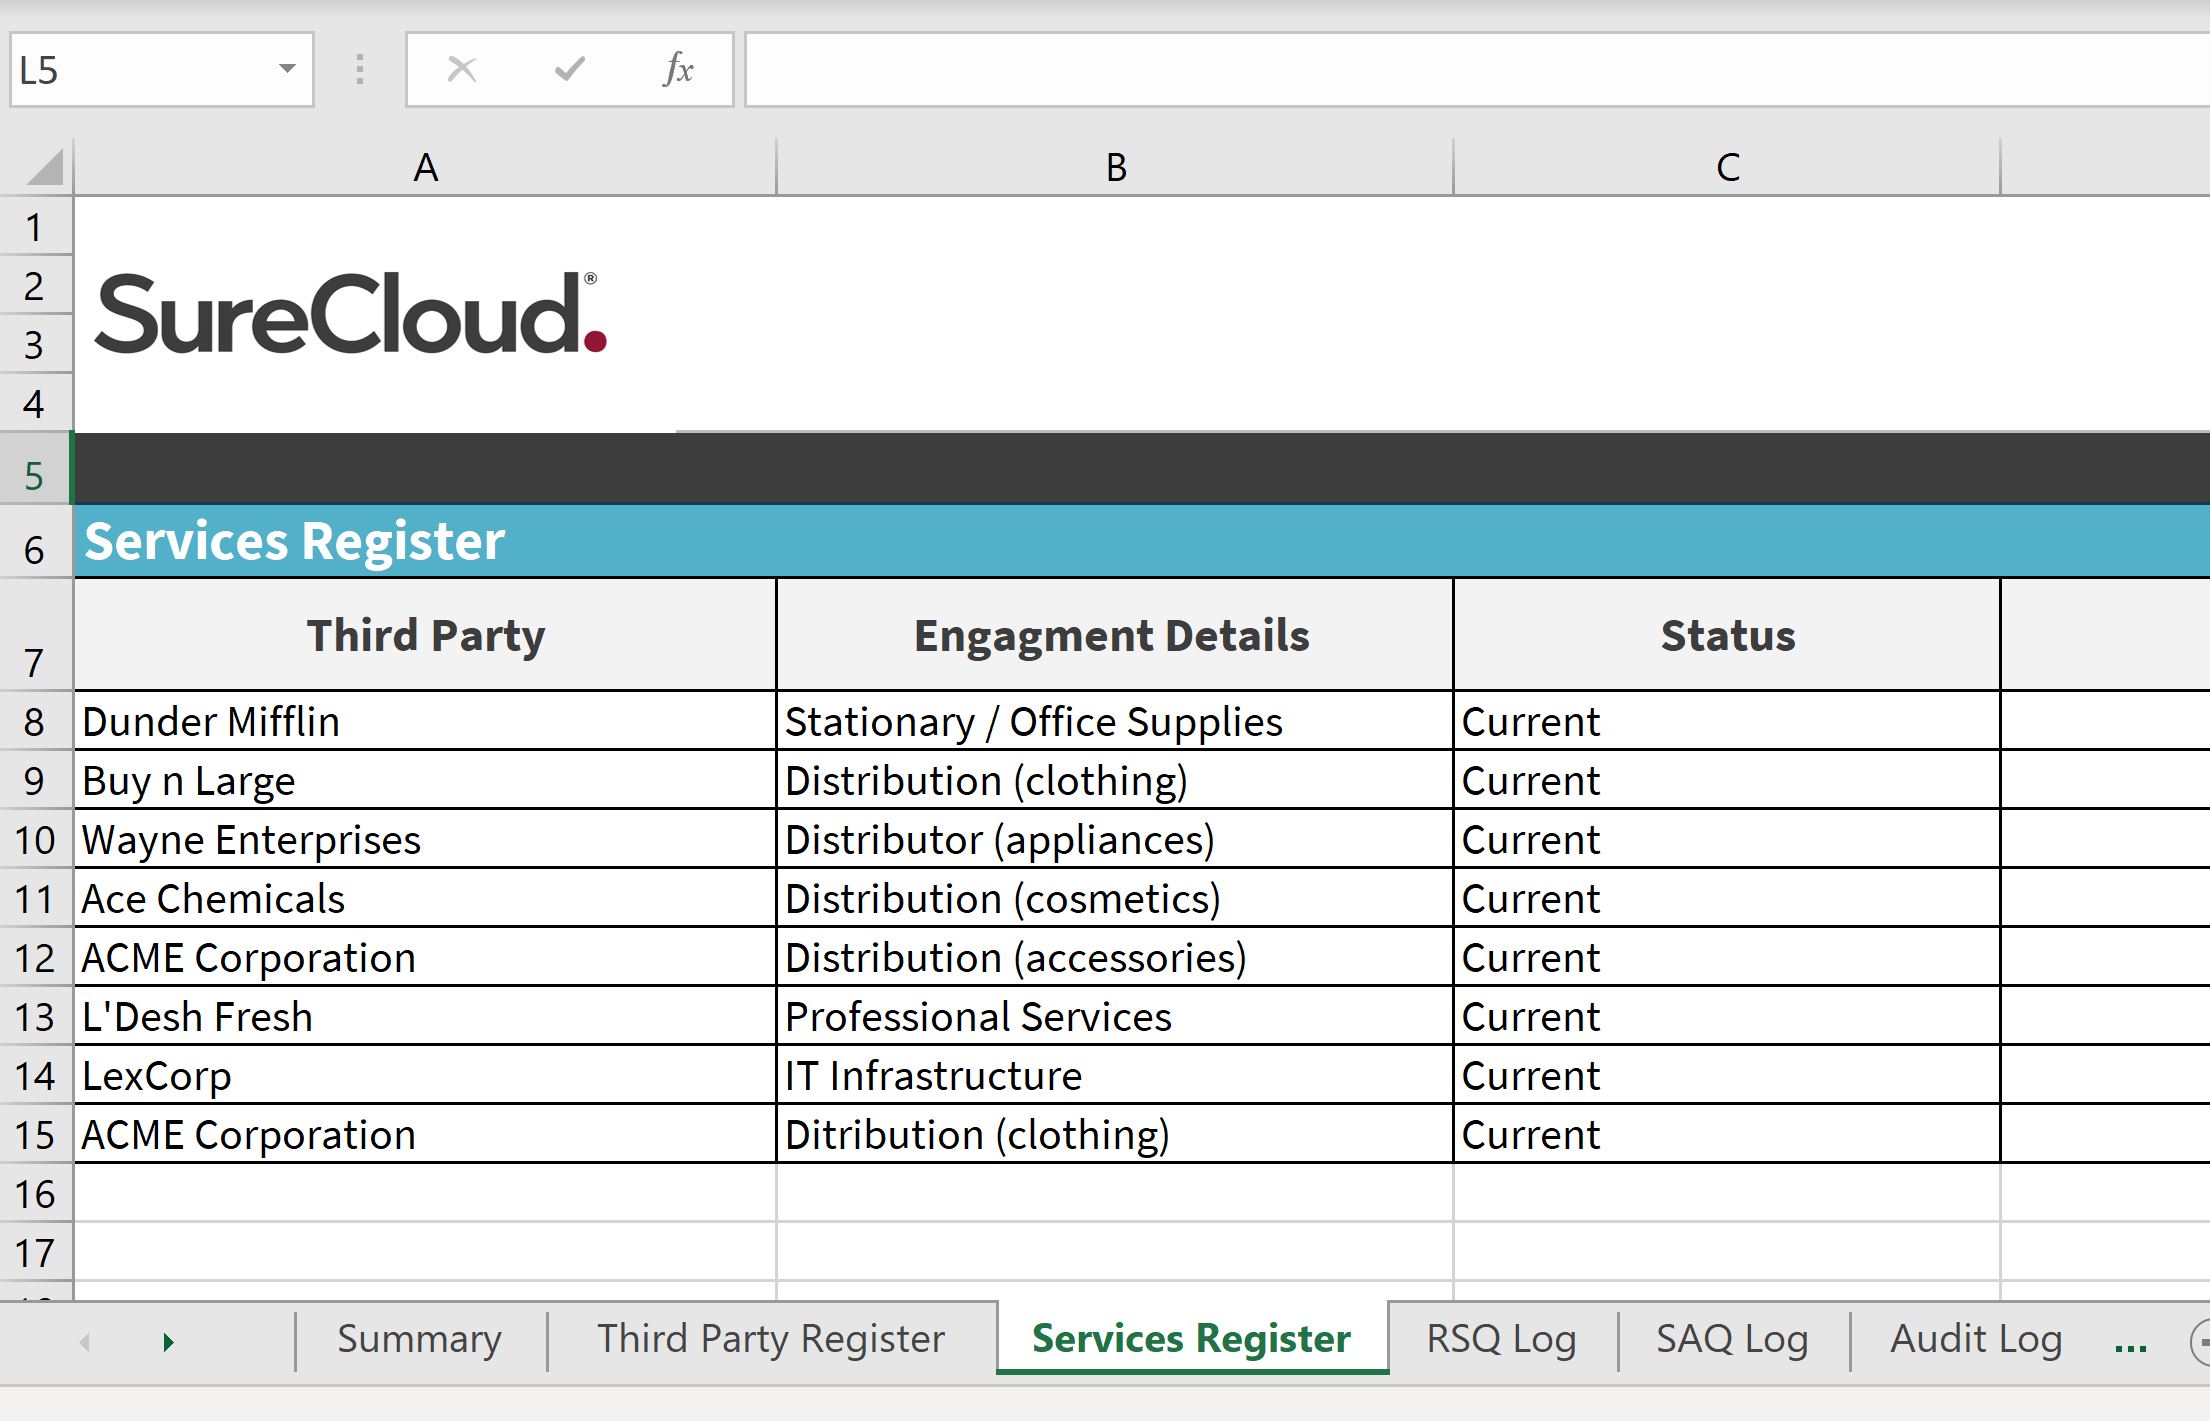Select the Services Register sheet tab

(1192, 1339)
